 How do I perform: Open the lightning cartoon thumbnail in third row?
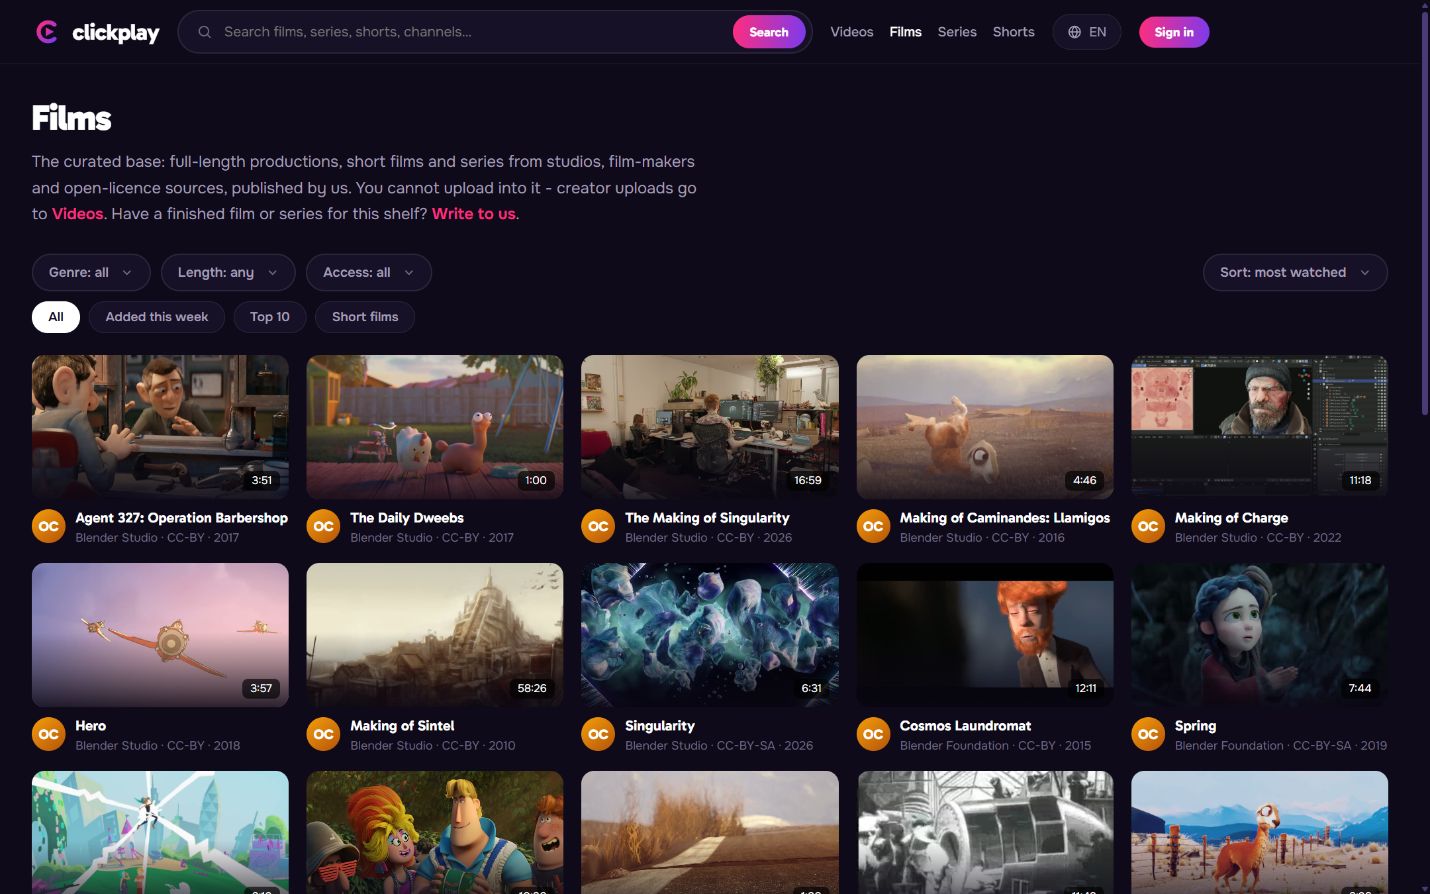pos(160,832)
